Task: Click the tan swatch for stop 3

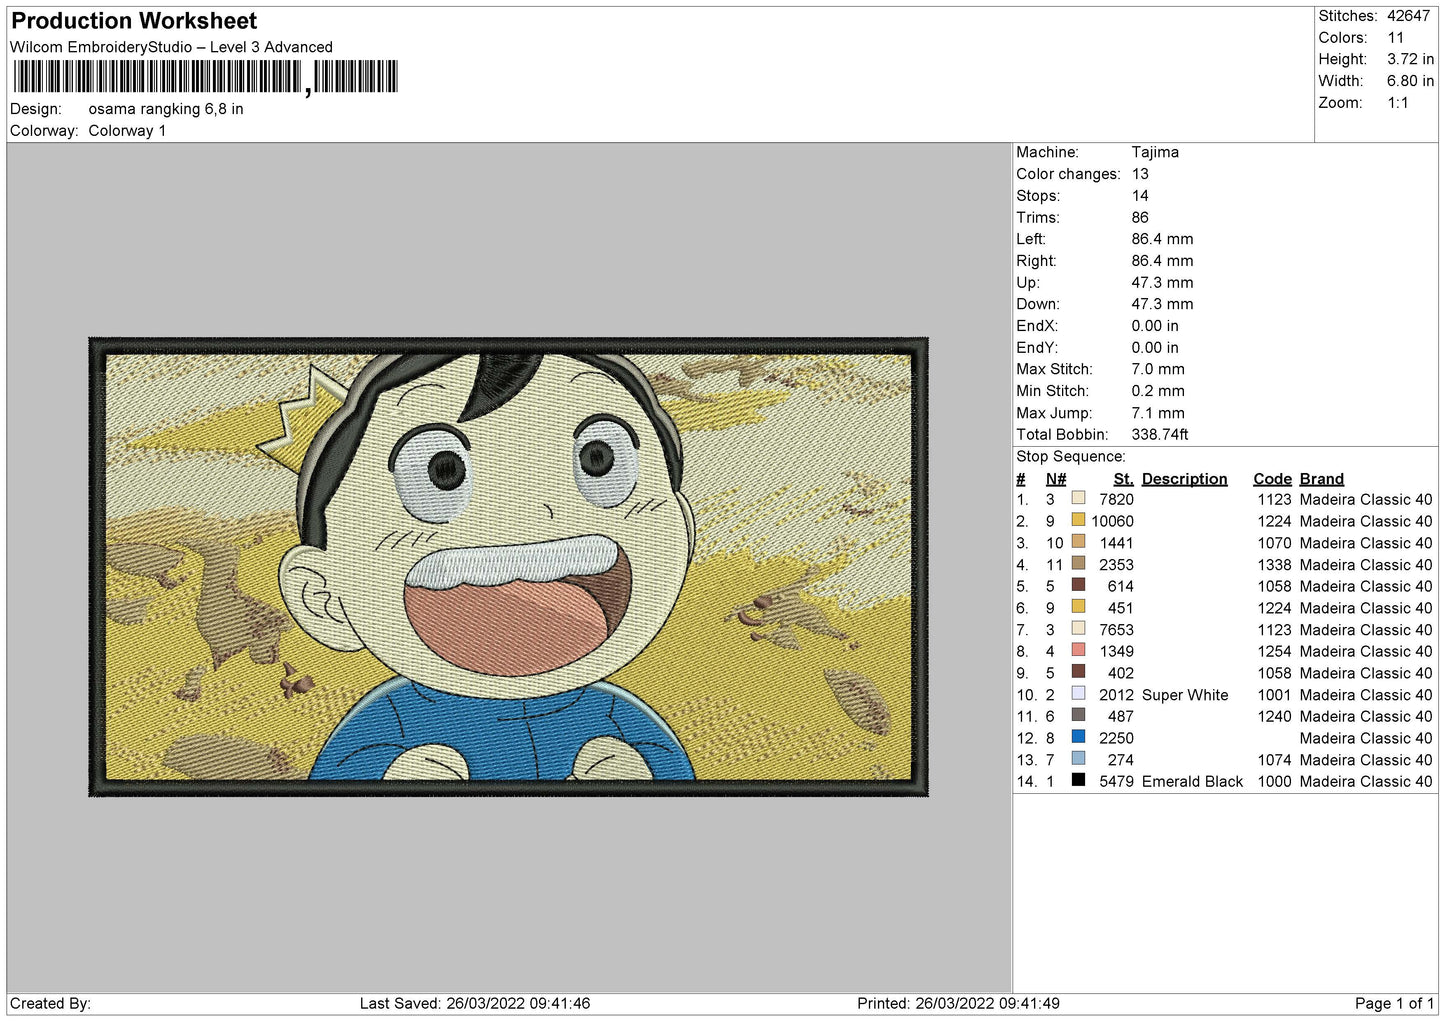Action: pyautogui.click(x=1078, y=542)
